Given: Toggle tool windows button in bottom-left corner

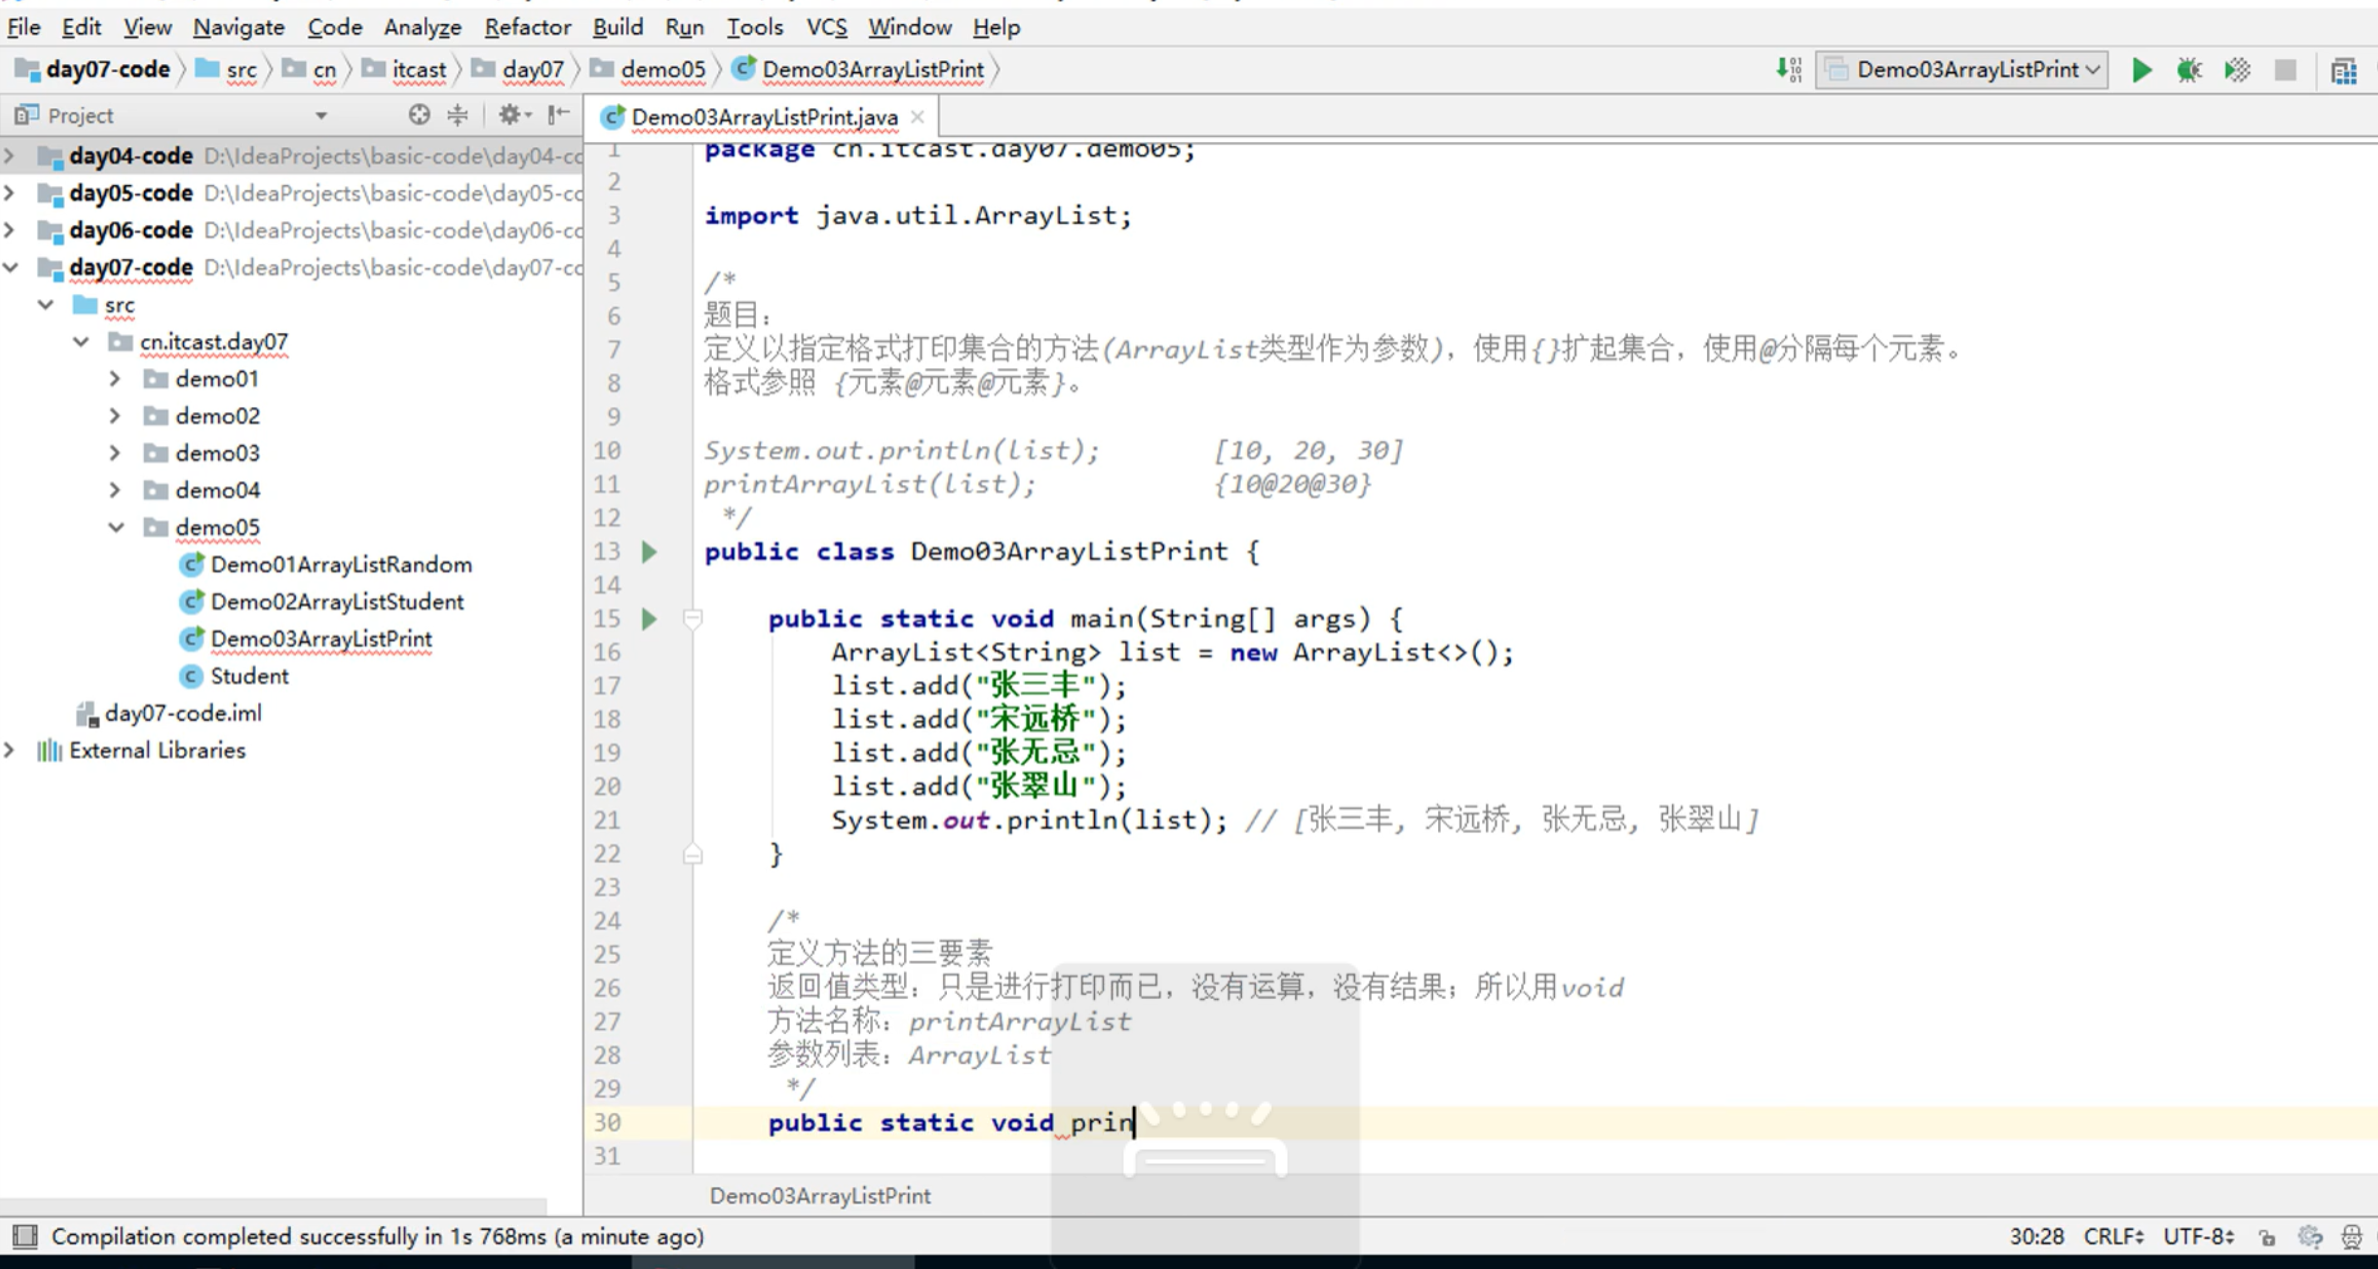Looking at the screenshot, I should [x=24, y=1237].
